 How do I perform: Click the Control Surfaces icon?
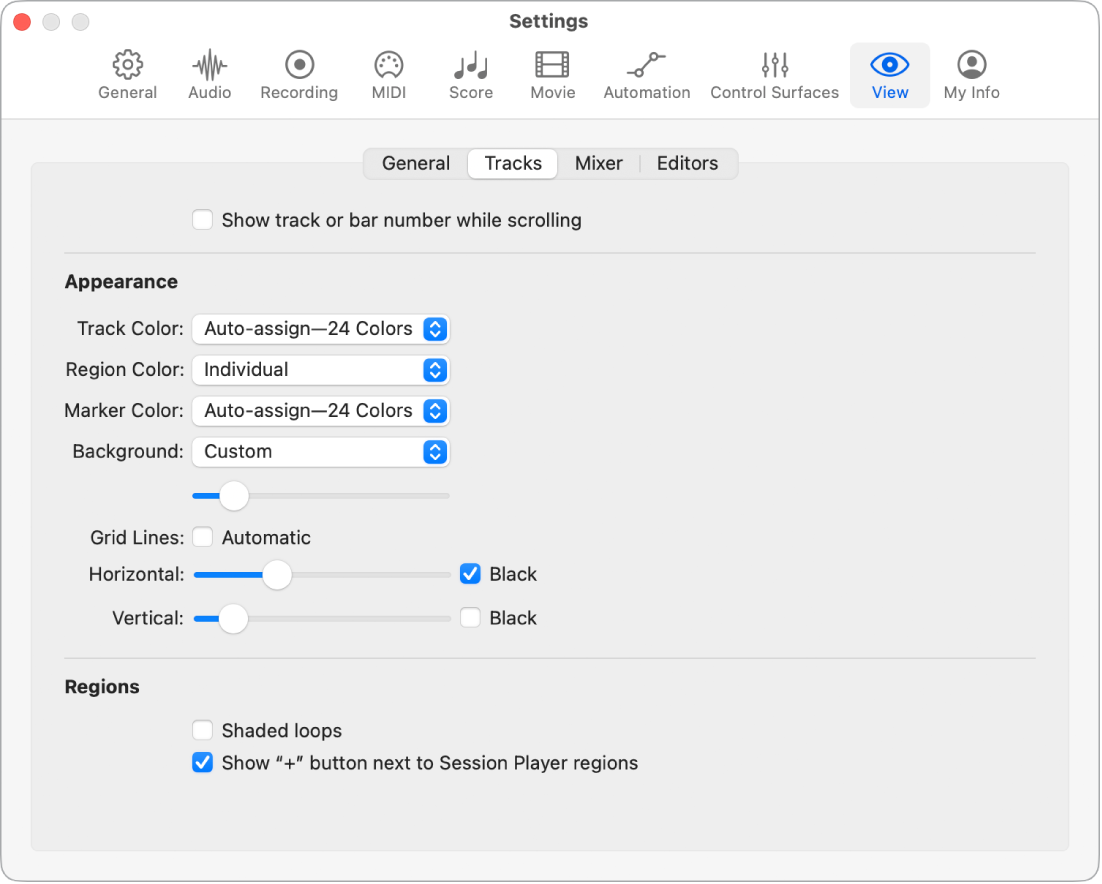pos(774,74)
